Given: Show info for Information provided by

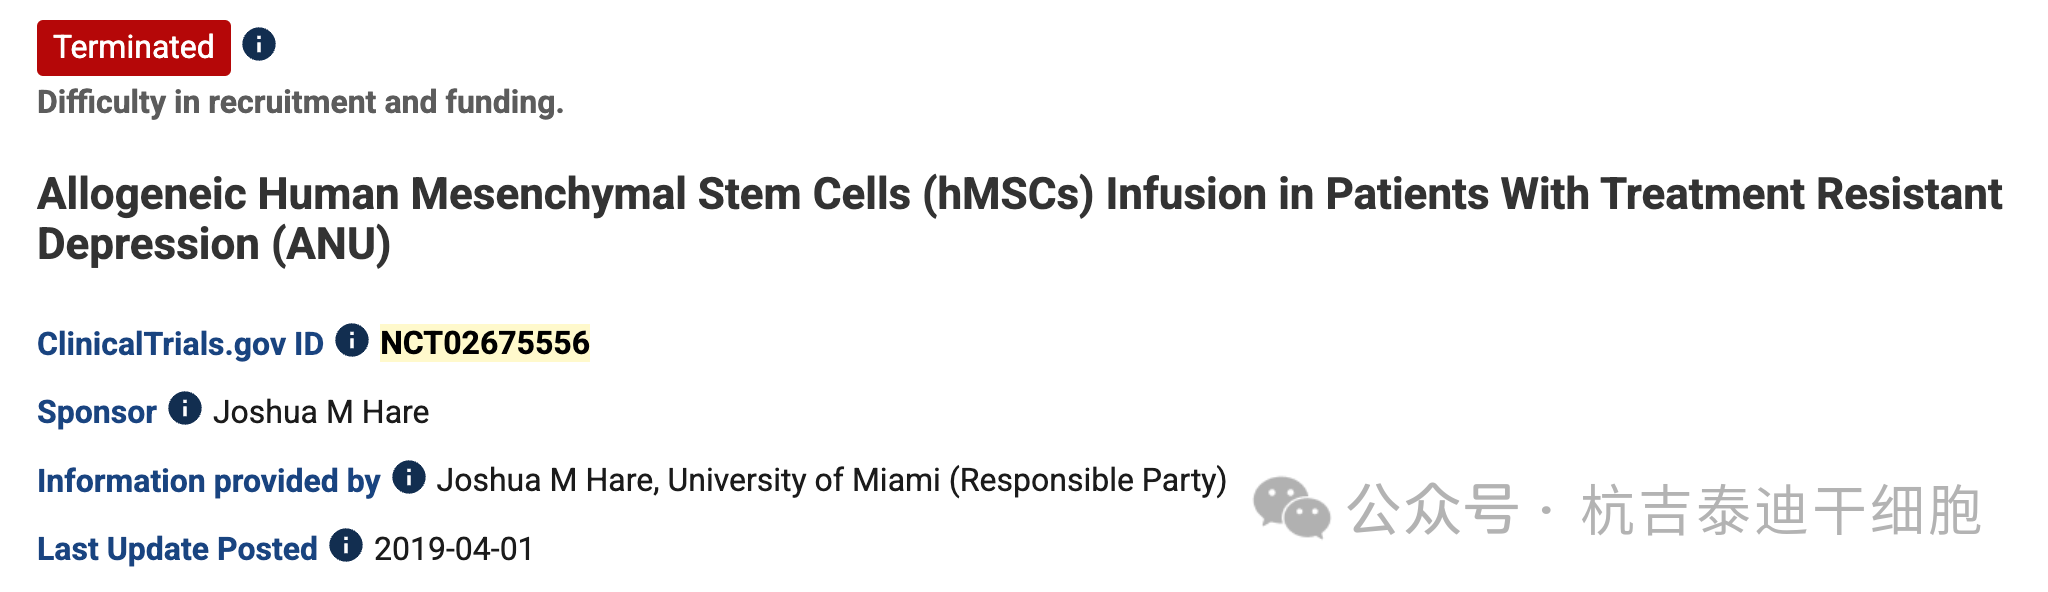Looking at the screenshot, I should coord(409,478).
